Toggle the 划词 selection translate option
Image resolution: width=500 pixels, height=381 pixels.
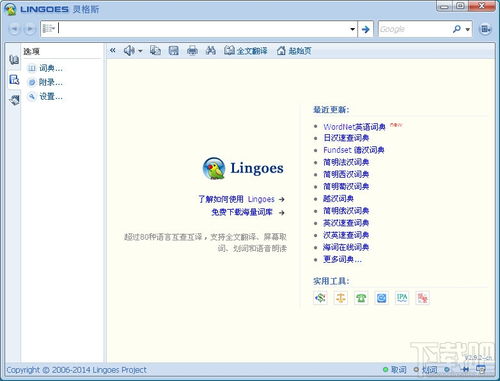click(x=425, y=370)
